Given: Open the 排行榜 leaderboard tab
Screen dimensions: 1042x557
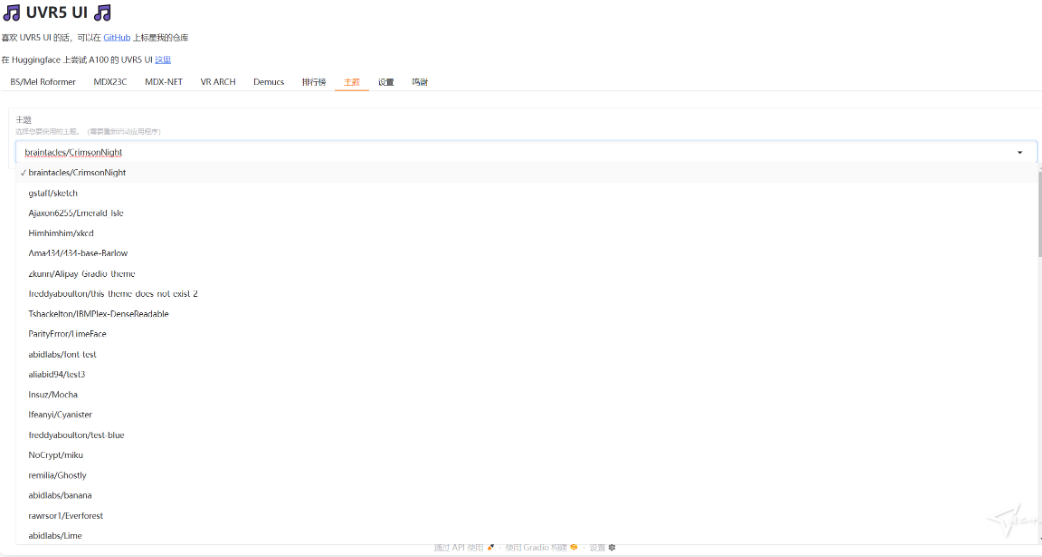Looking at the screenshot, I should [314, 82].
